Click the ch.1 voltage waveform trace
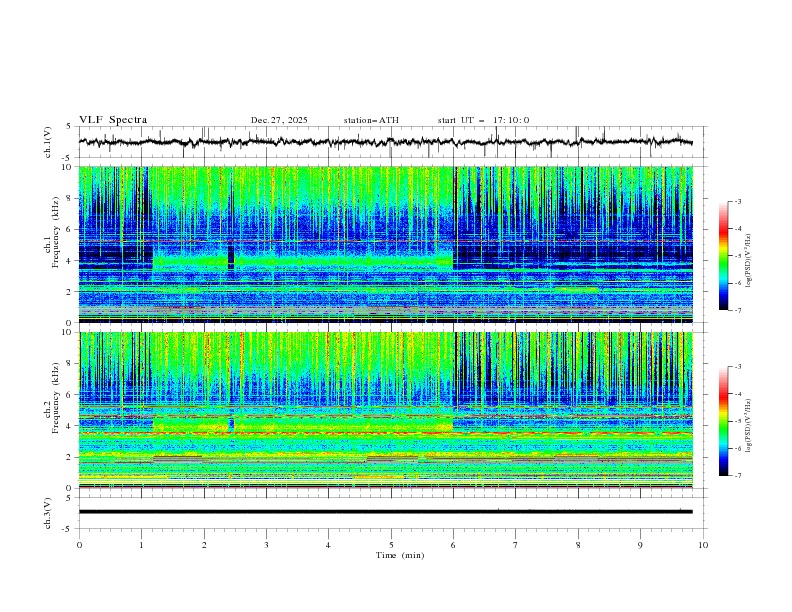 pos(385,142)
